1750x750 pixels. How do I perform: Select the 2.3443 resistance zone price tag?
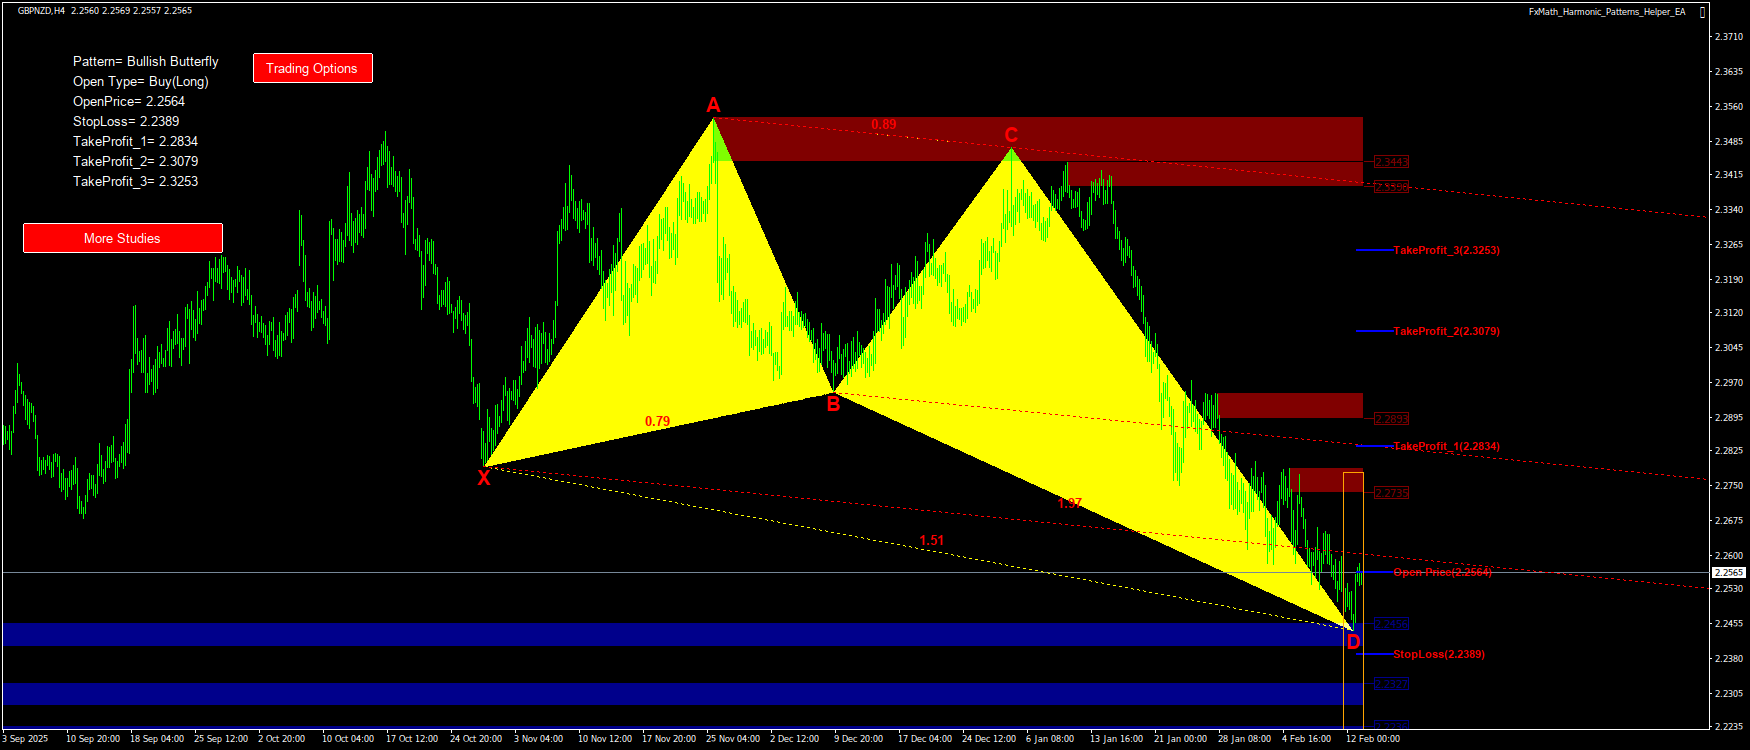(x=1391, y=162)
